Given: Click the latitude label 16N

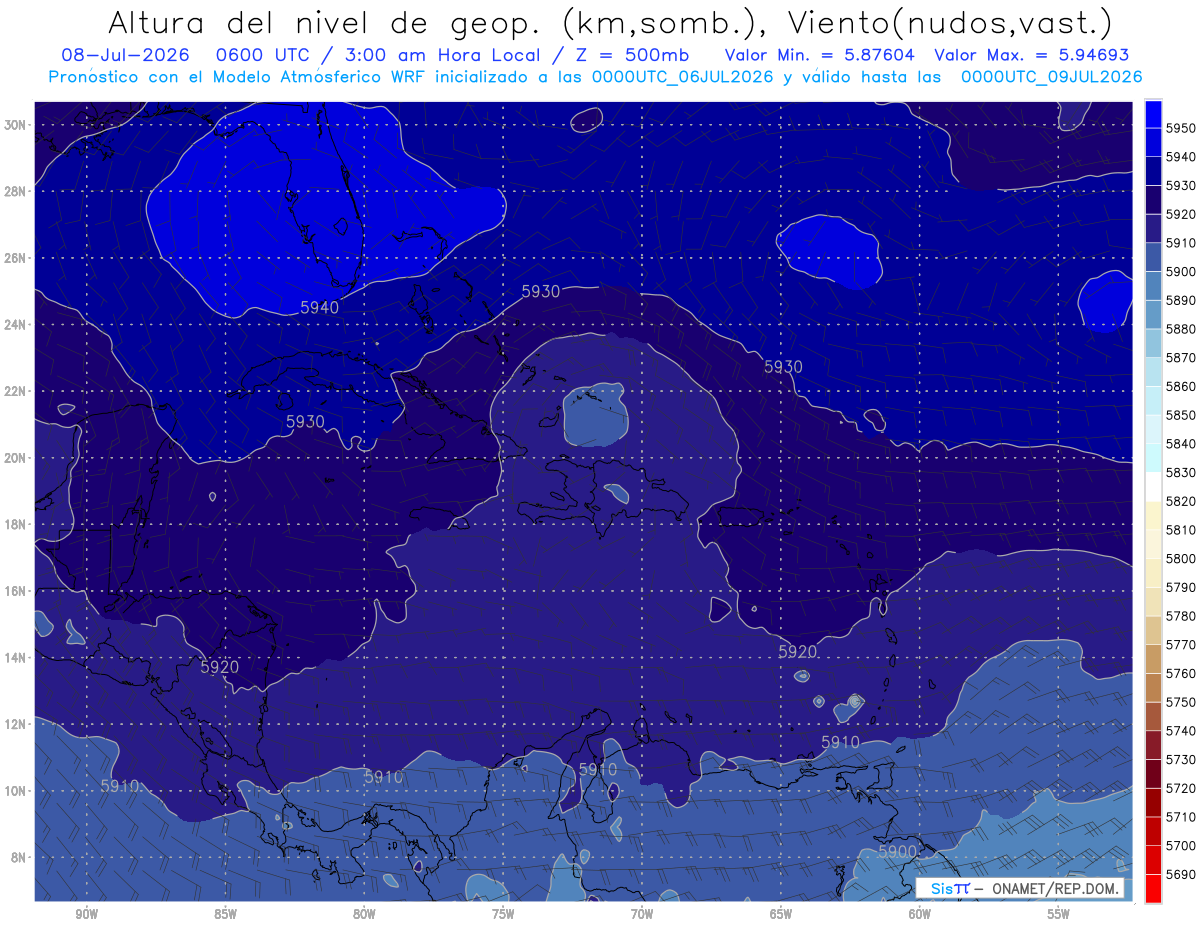Looking at the screenshot, I should point(15,591).
